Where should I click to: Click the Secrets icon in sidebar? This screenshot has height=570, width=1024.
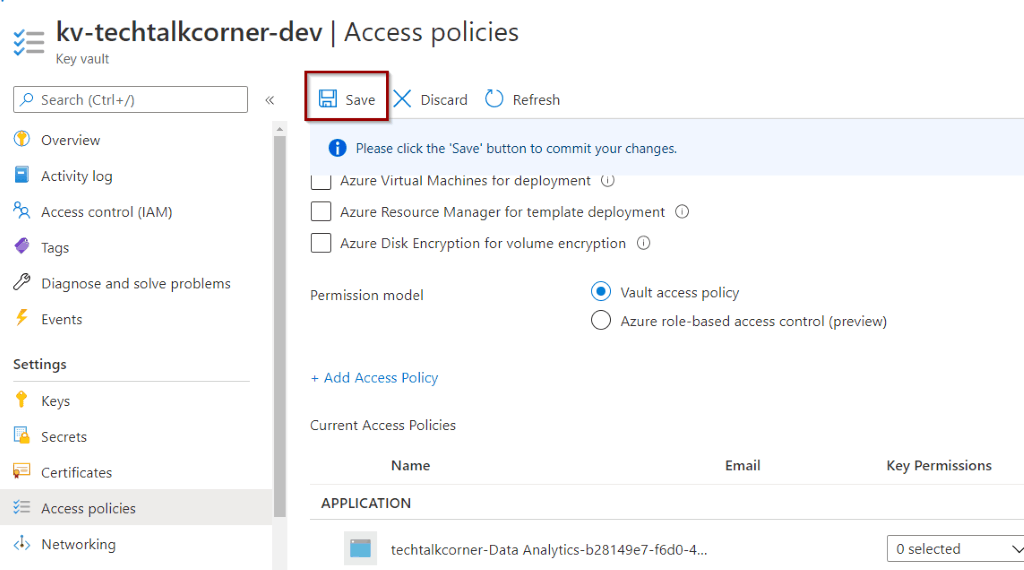tap(22, 435)
